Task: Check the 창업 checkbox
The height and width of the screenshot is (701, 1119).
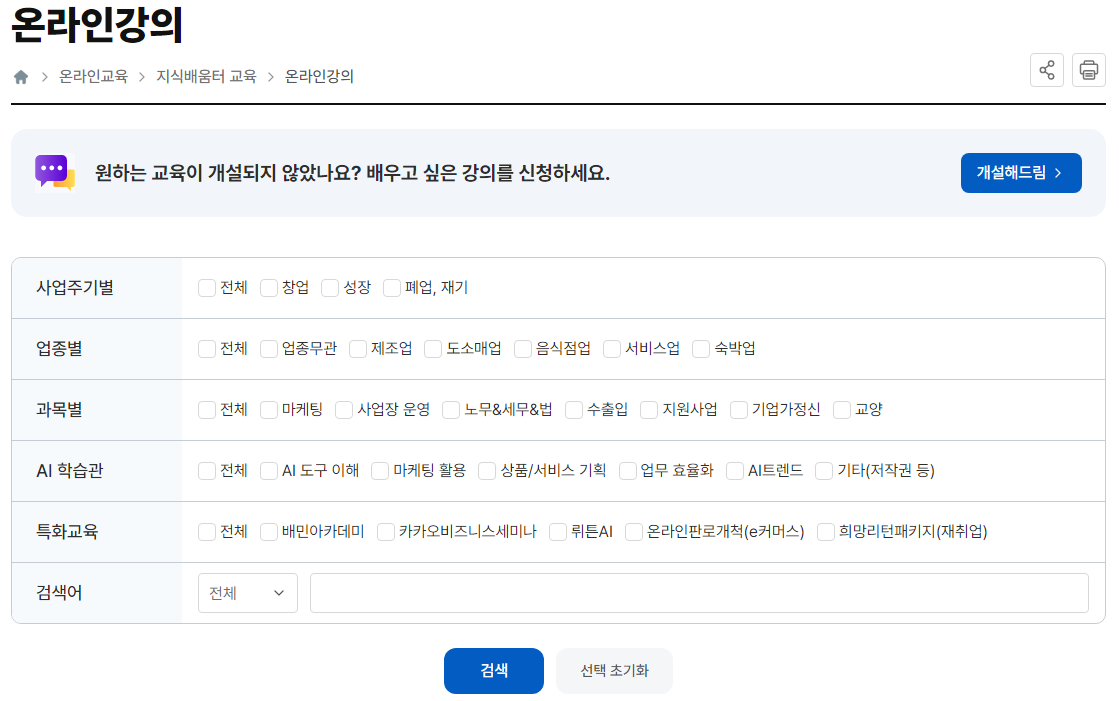Action: [x=269, y=288]
